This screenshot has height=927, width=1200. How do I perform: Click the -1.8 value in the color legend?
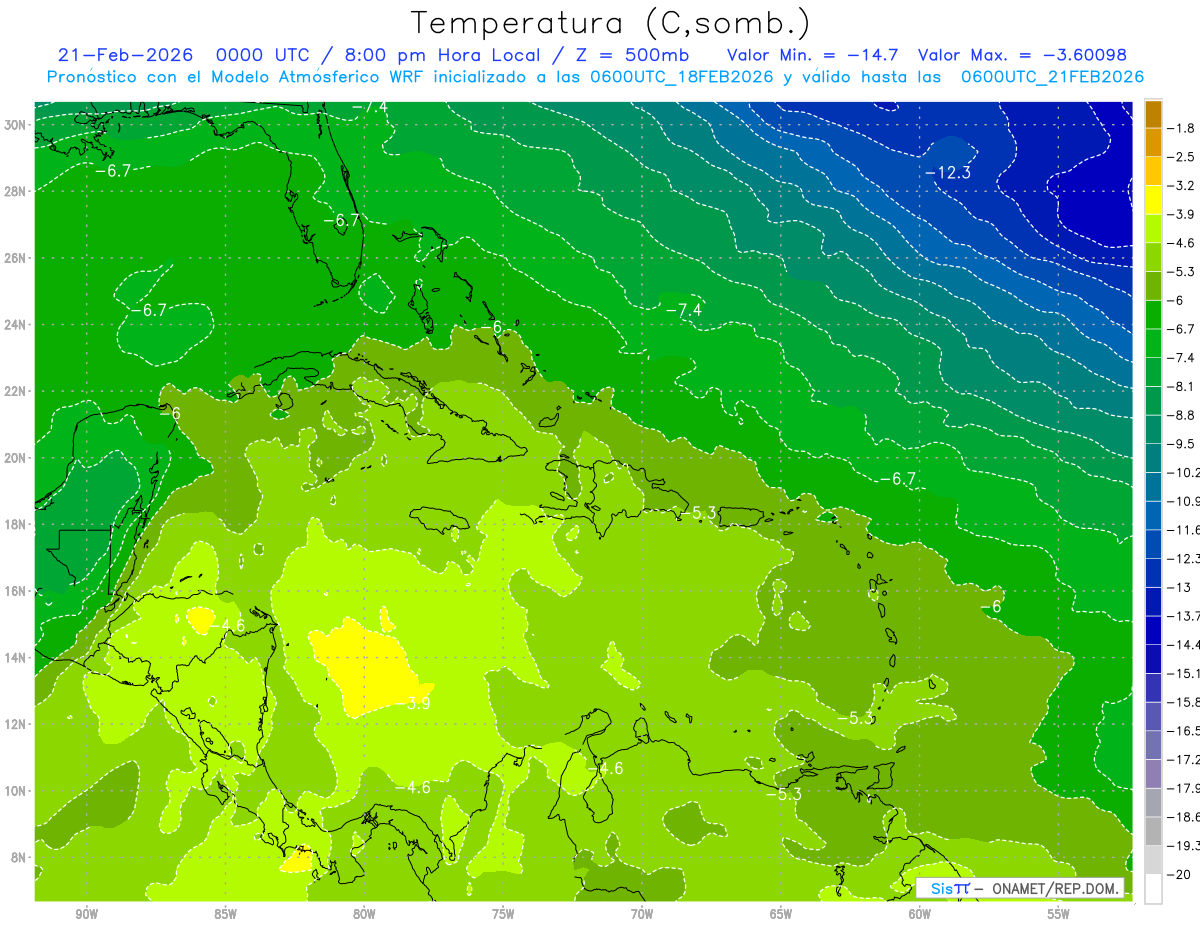1182,128
